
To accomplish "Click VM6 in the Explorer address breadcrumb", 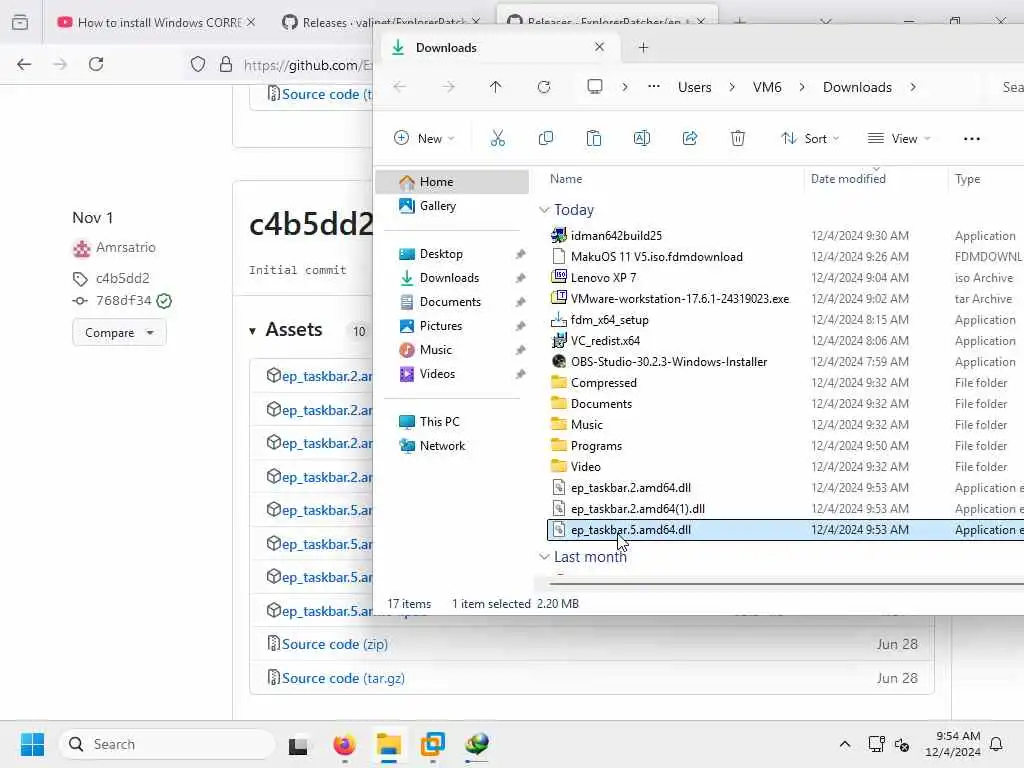I will (767, 87).
